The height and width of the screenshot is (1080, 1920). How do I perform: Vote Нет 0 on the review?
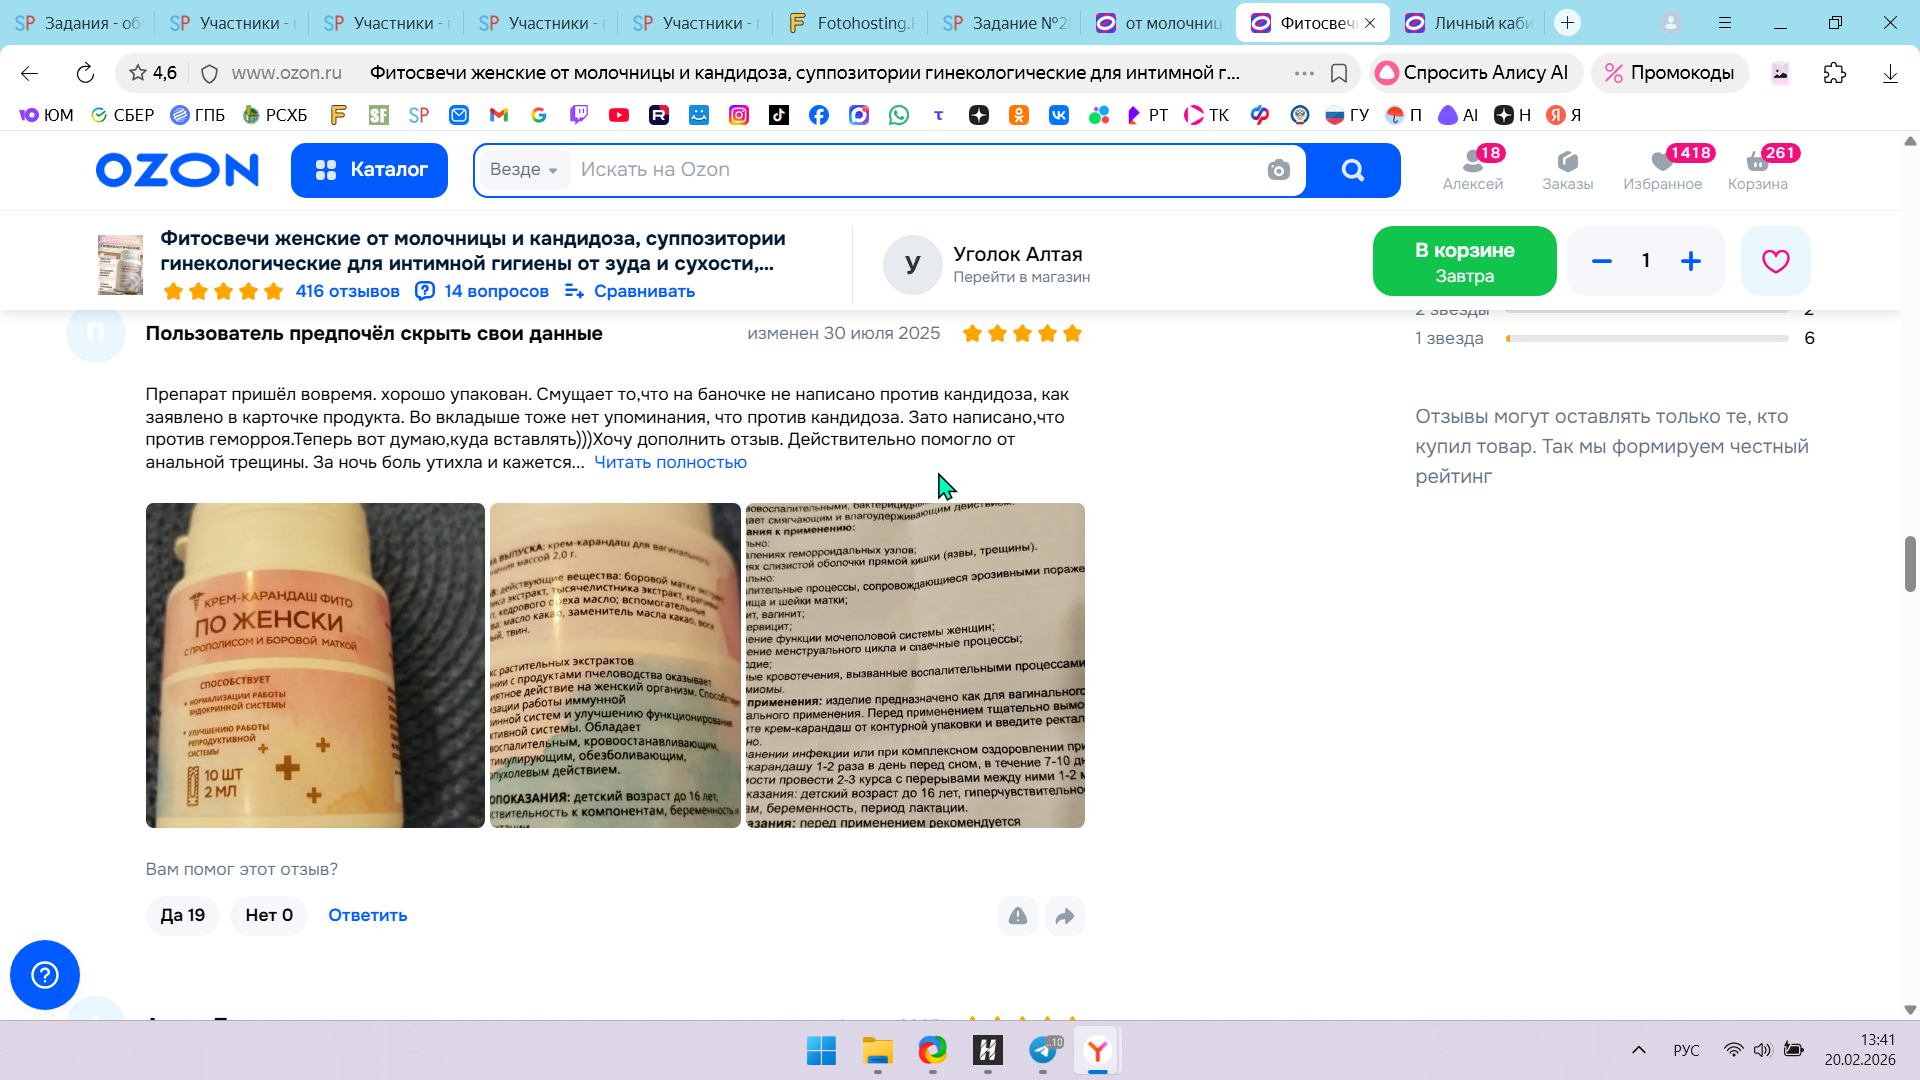coord(269,915)
